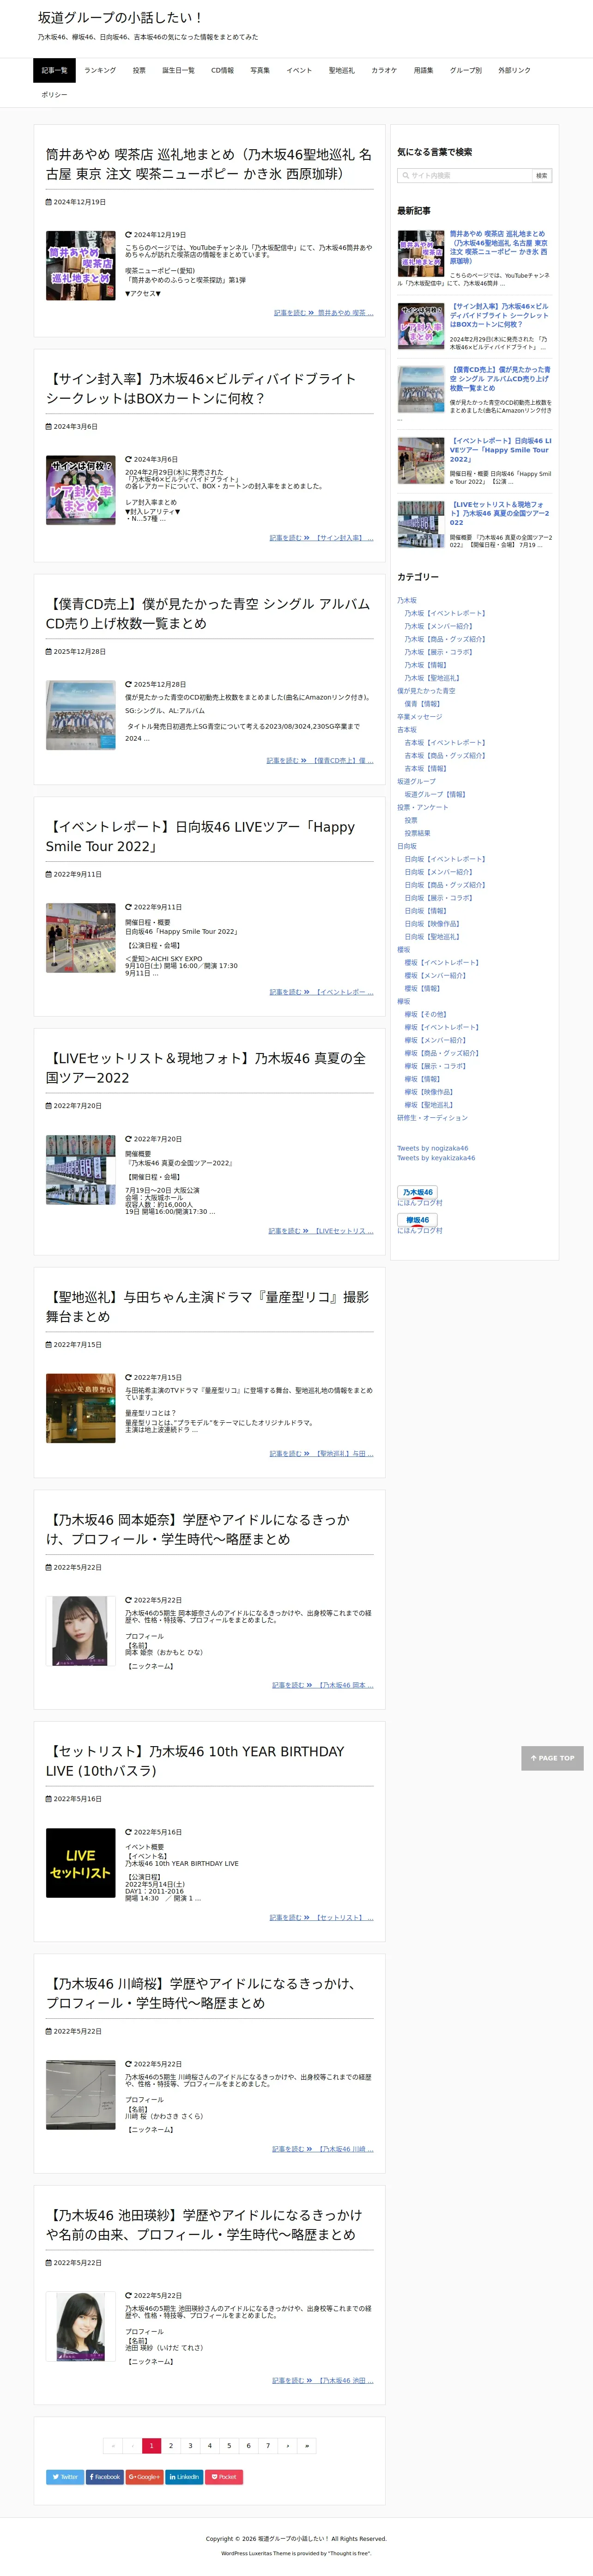Click the PAGE TOP arrow button

point(552,1757)
